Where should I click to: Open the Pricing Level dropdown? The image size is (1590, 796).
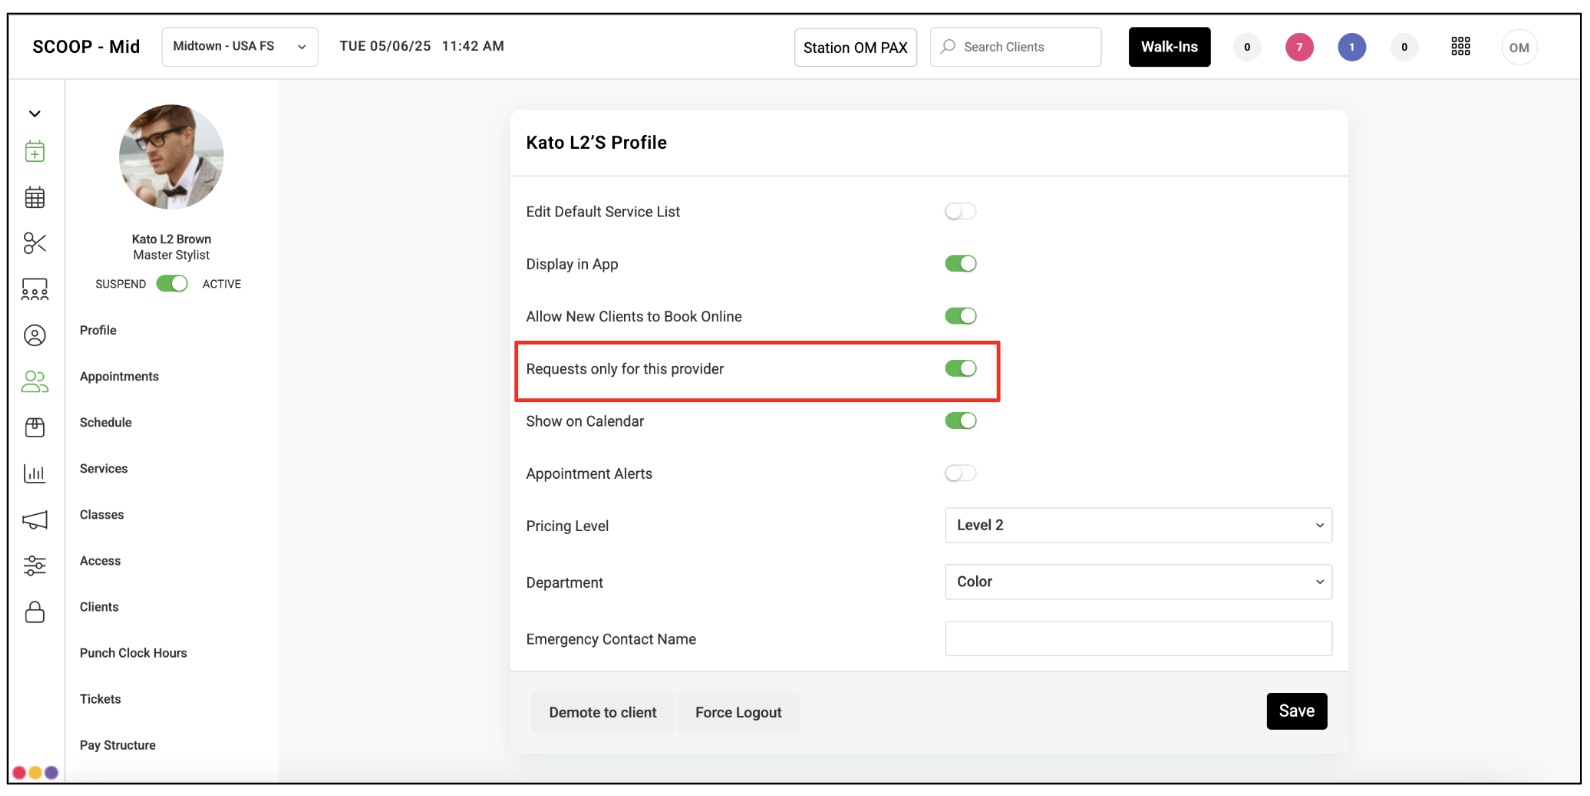(1138, 525)
